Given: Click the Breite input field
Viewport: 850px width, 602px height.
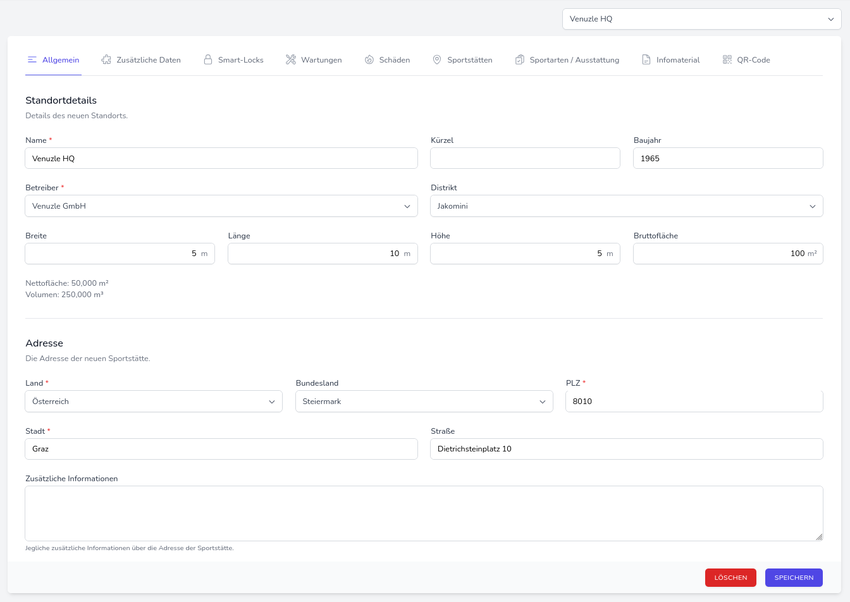Looking at the screenshot, I should (x=120, y=254).
